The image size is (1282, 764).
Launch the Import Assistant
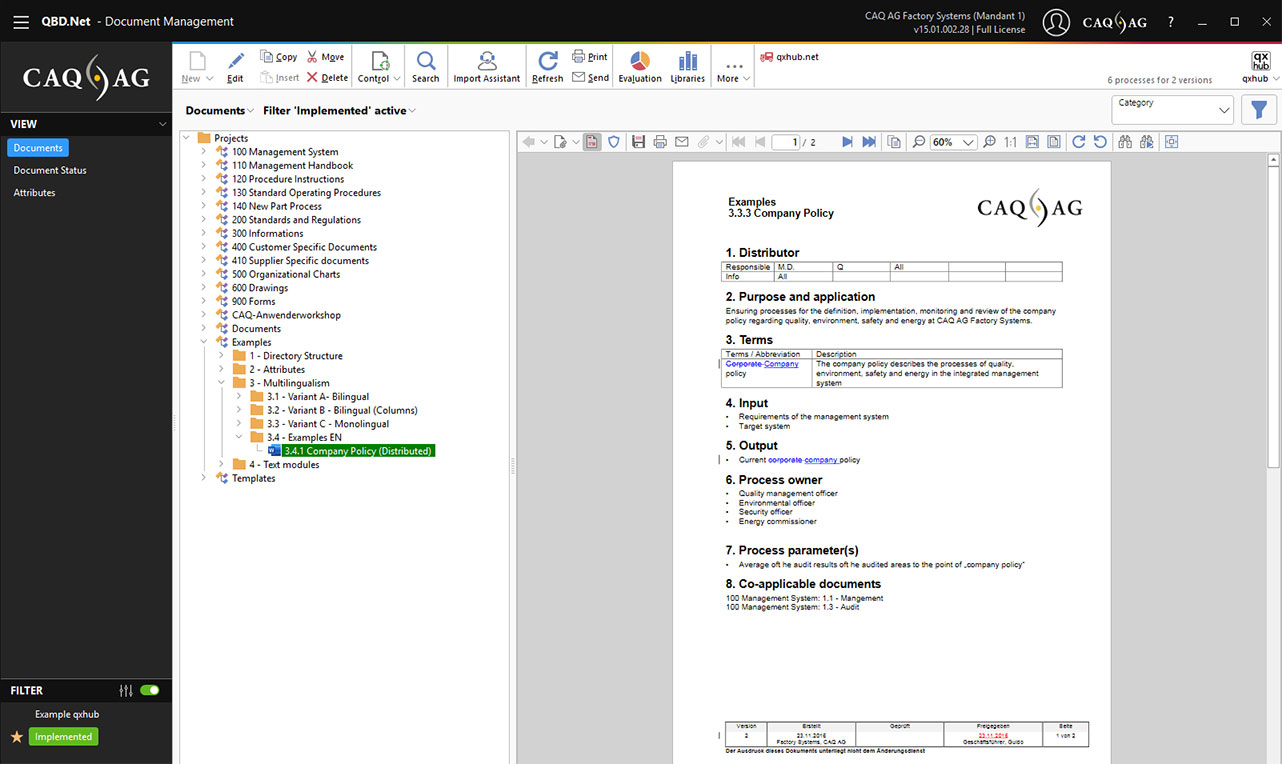(486, 65)
